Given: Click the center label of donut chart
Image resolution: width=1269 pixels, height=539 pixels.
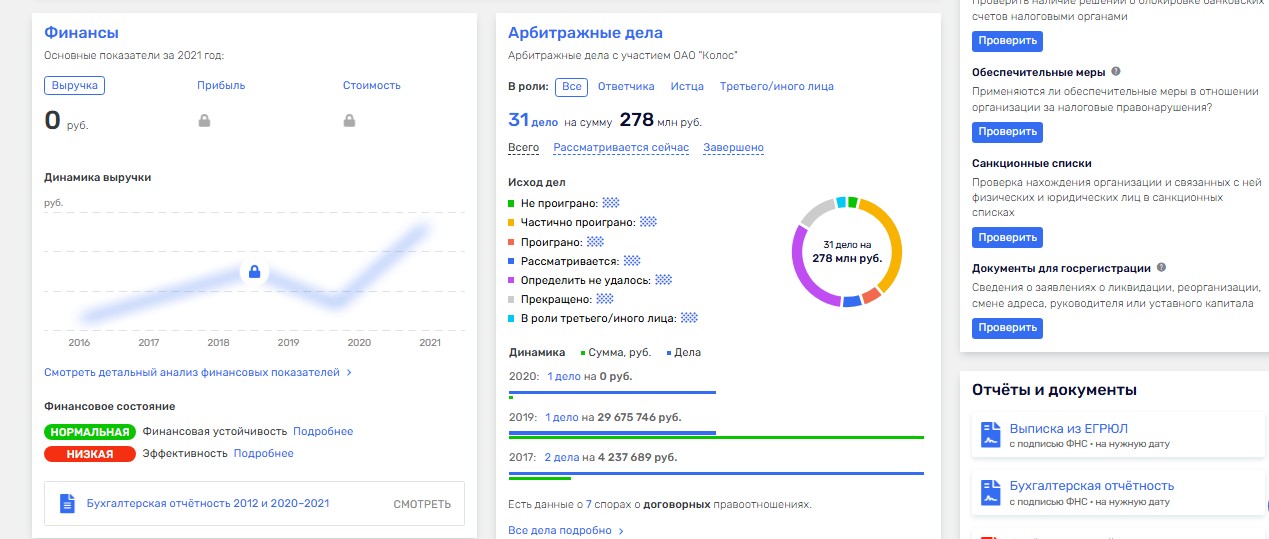Looking at the screenshot, I should 847,251.
